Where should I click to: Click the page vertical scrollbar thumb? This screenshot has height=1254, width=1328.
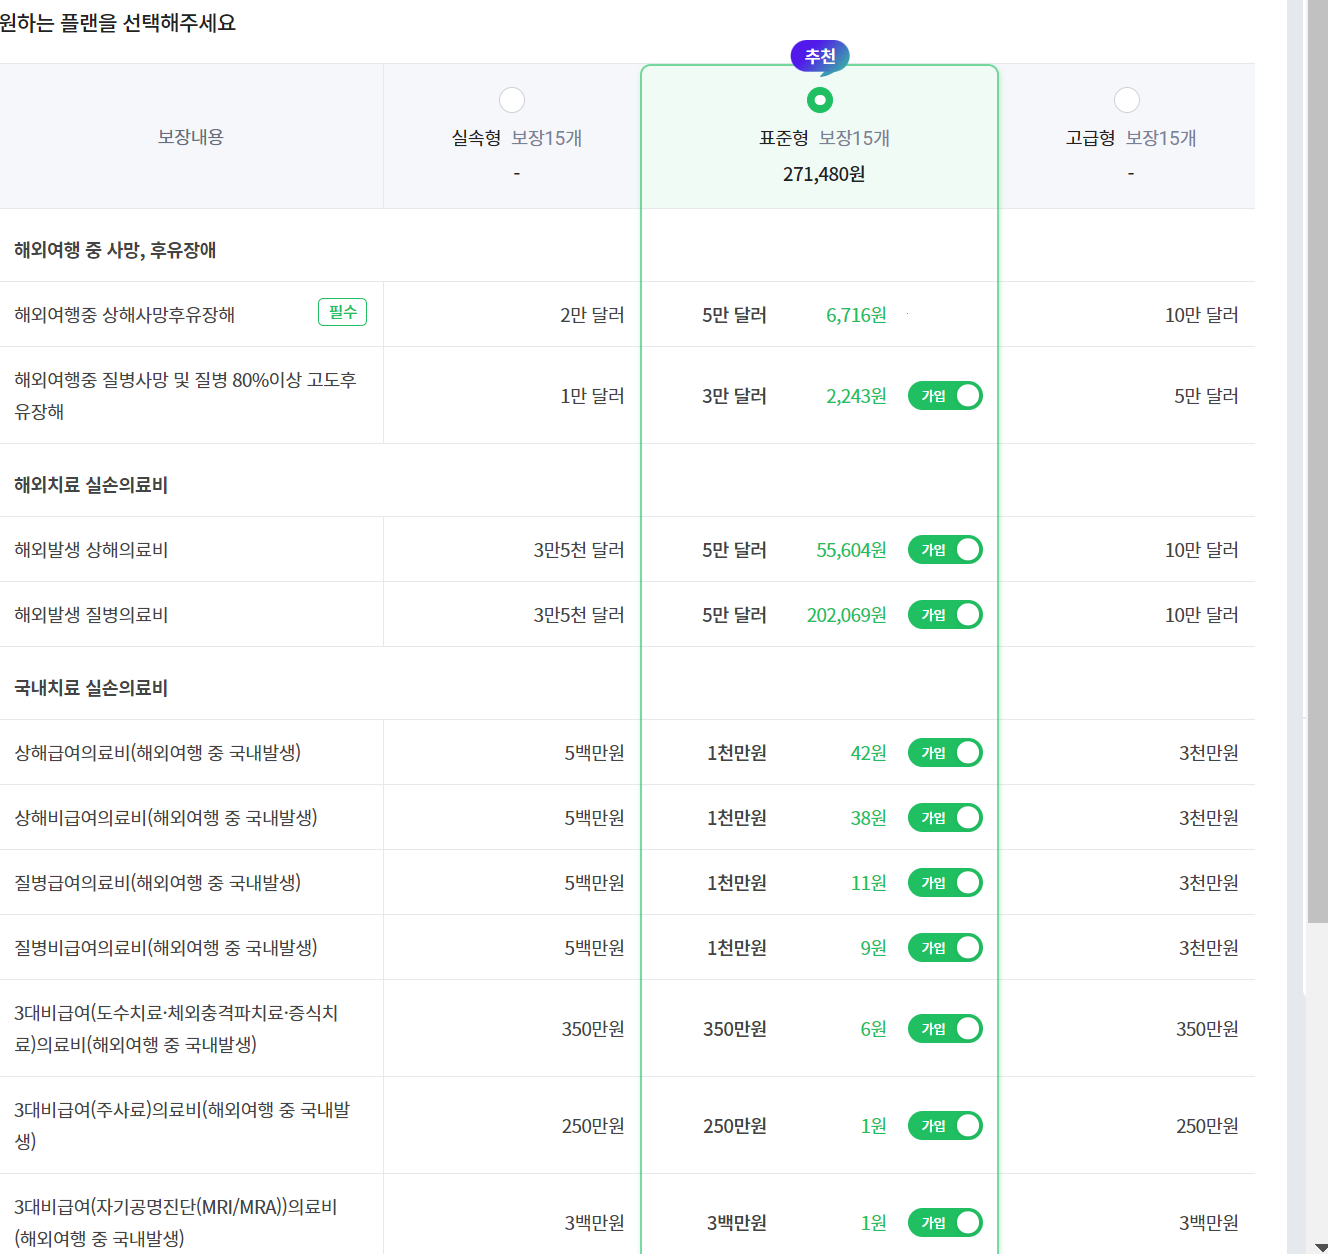coord(1318,461)
